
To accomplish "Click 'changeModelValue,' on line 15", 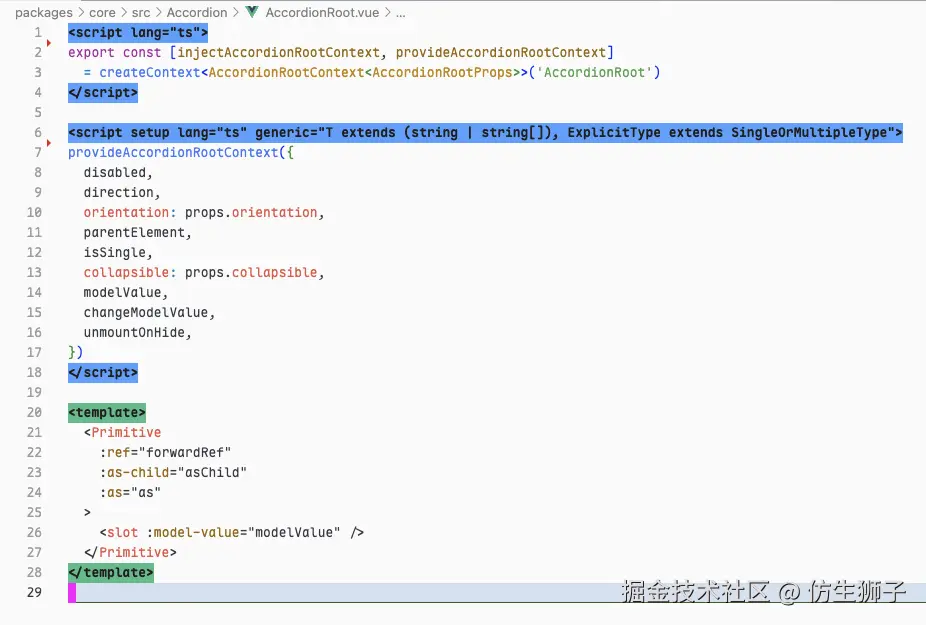I will click(149, 312).
